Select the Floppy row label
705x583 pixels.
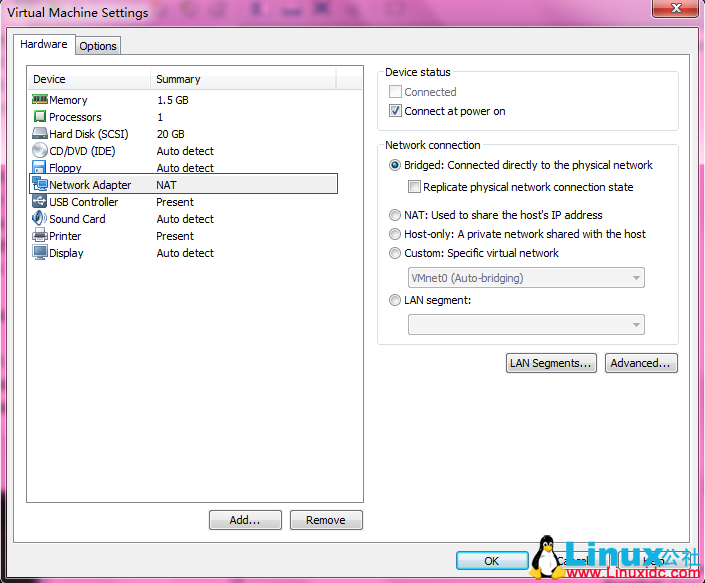tap(65, 168)
